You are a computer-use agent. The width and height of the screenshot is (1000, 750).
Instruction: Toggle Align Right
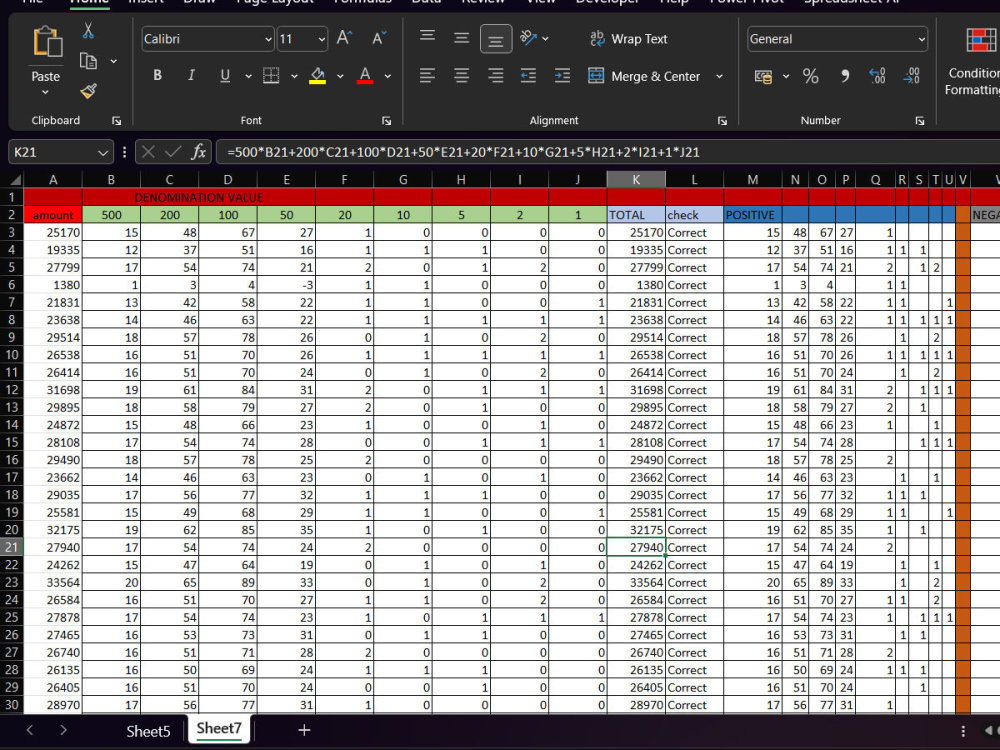[496, 76]
